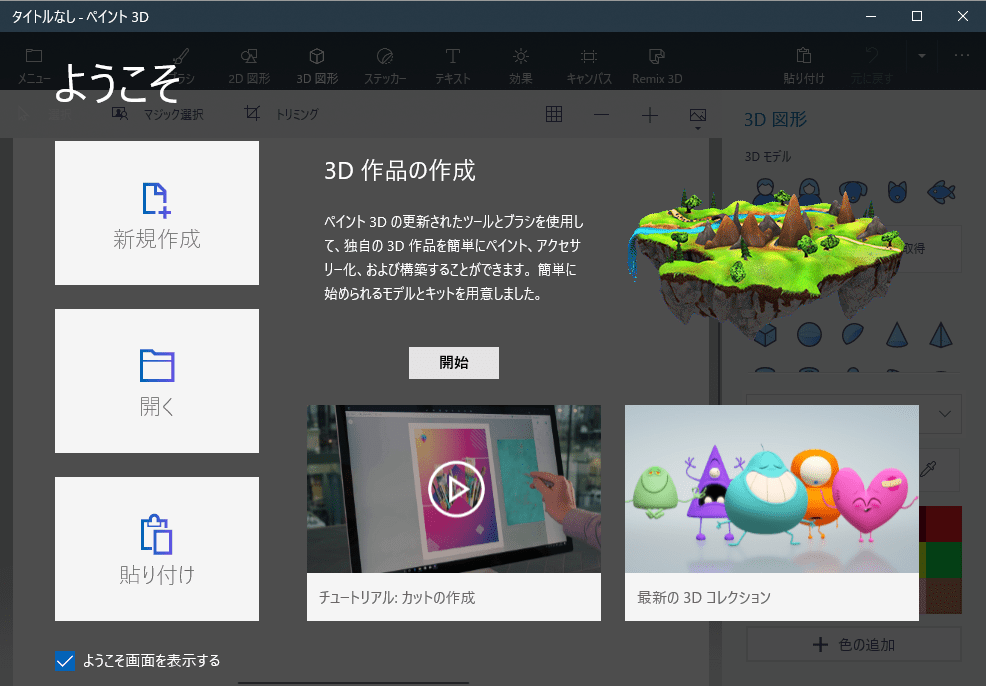Toggle the grid view icon
Viewport: 986px width, 686px height.
554,114
